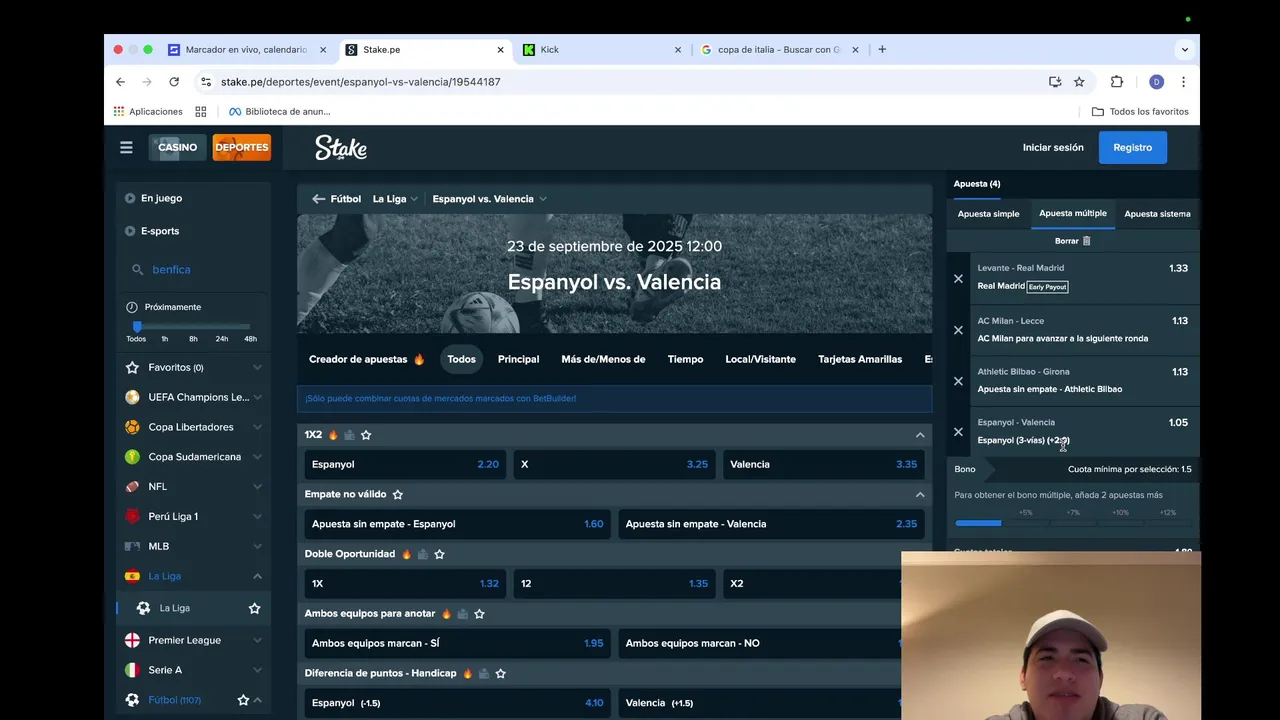Expand Premier League section
The image size is (1280, 720).
click(x=257, y=640)
